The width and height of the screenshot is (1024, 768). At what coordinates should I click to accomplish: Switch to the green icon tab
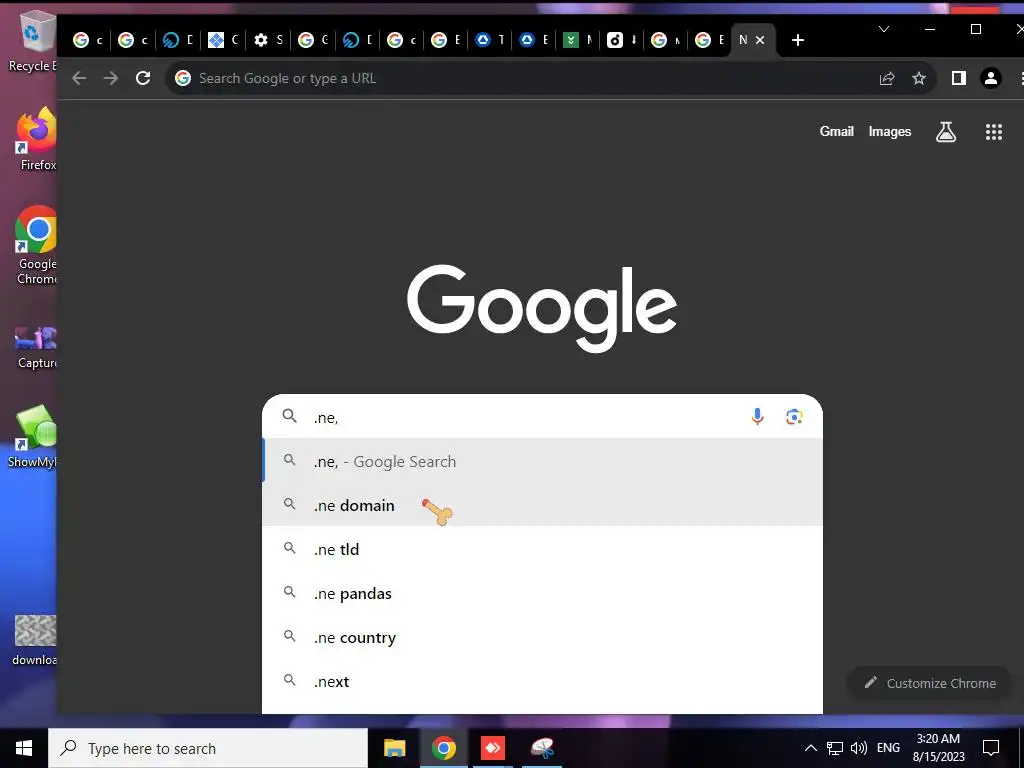[577, 40]
